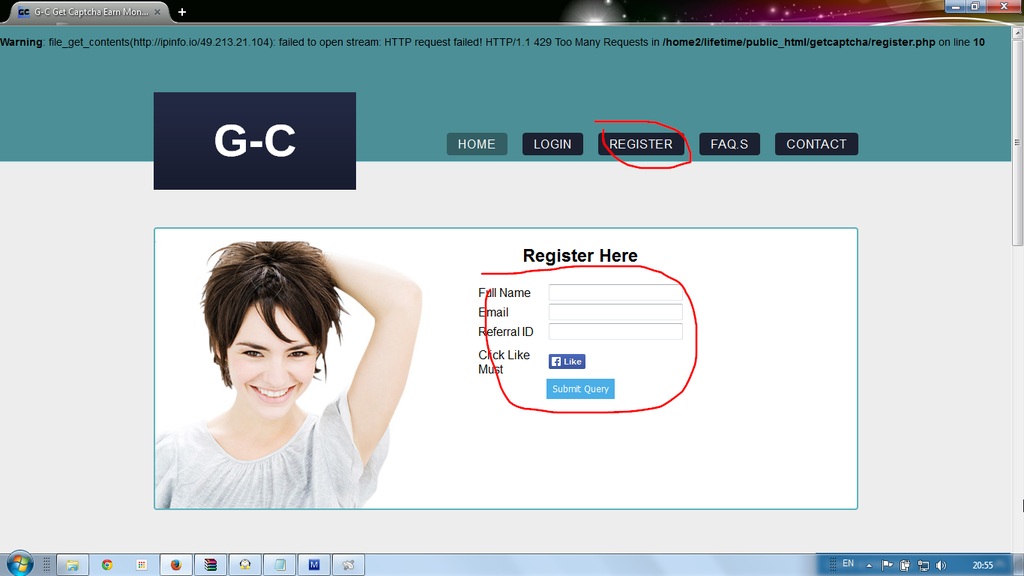The image size is (1024, 576).
Task: Click into the Referral ID field
Action: click(615, 331)
